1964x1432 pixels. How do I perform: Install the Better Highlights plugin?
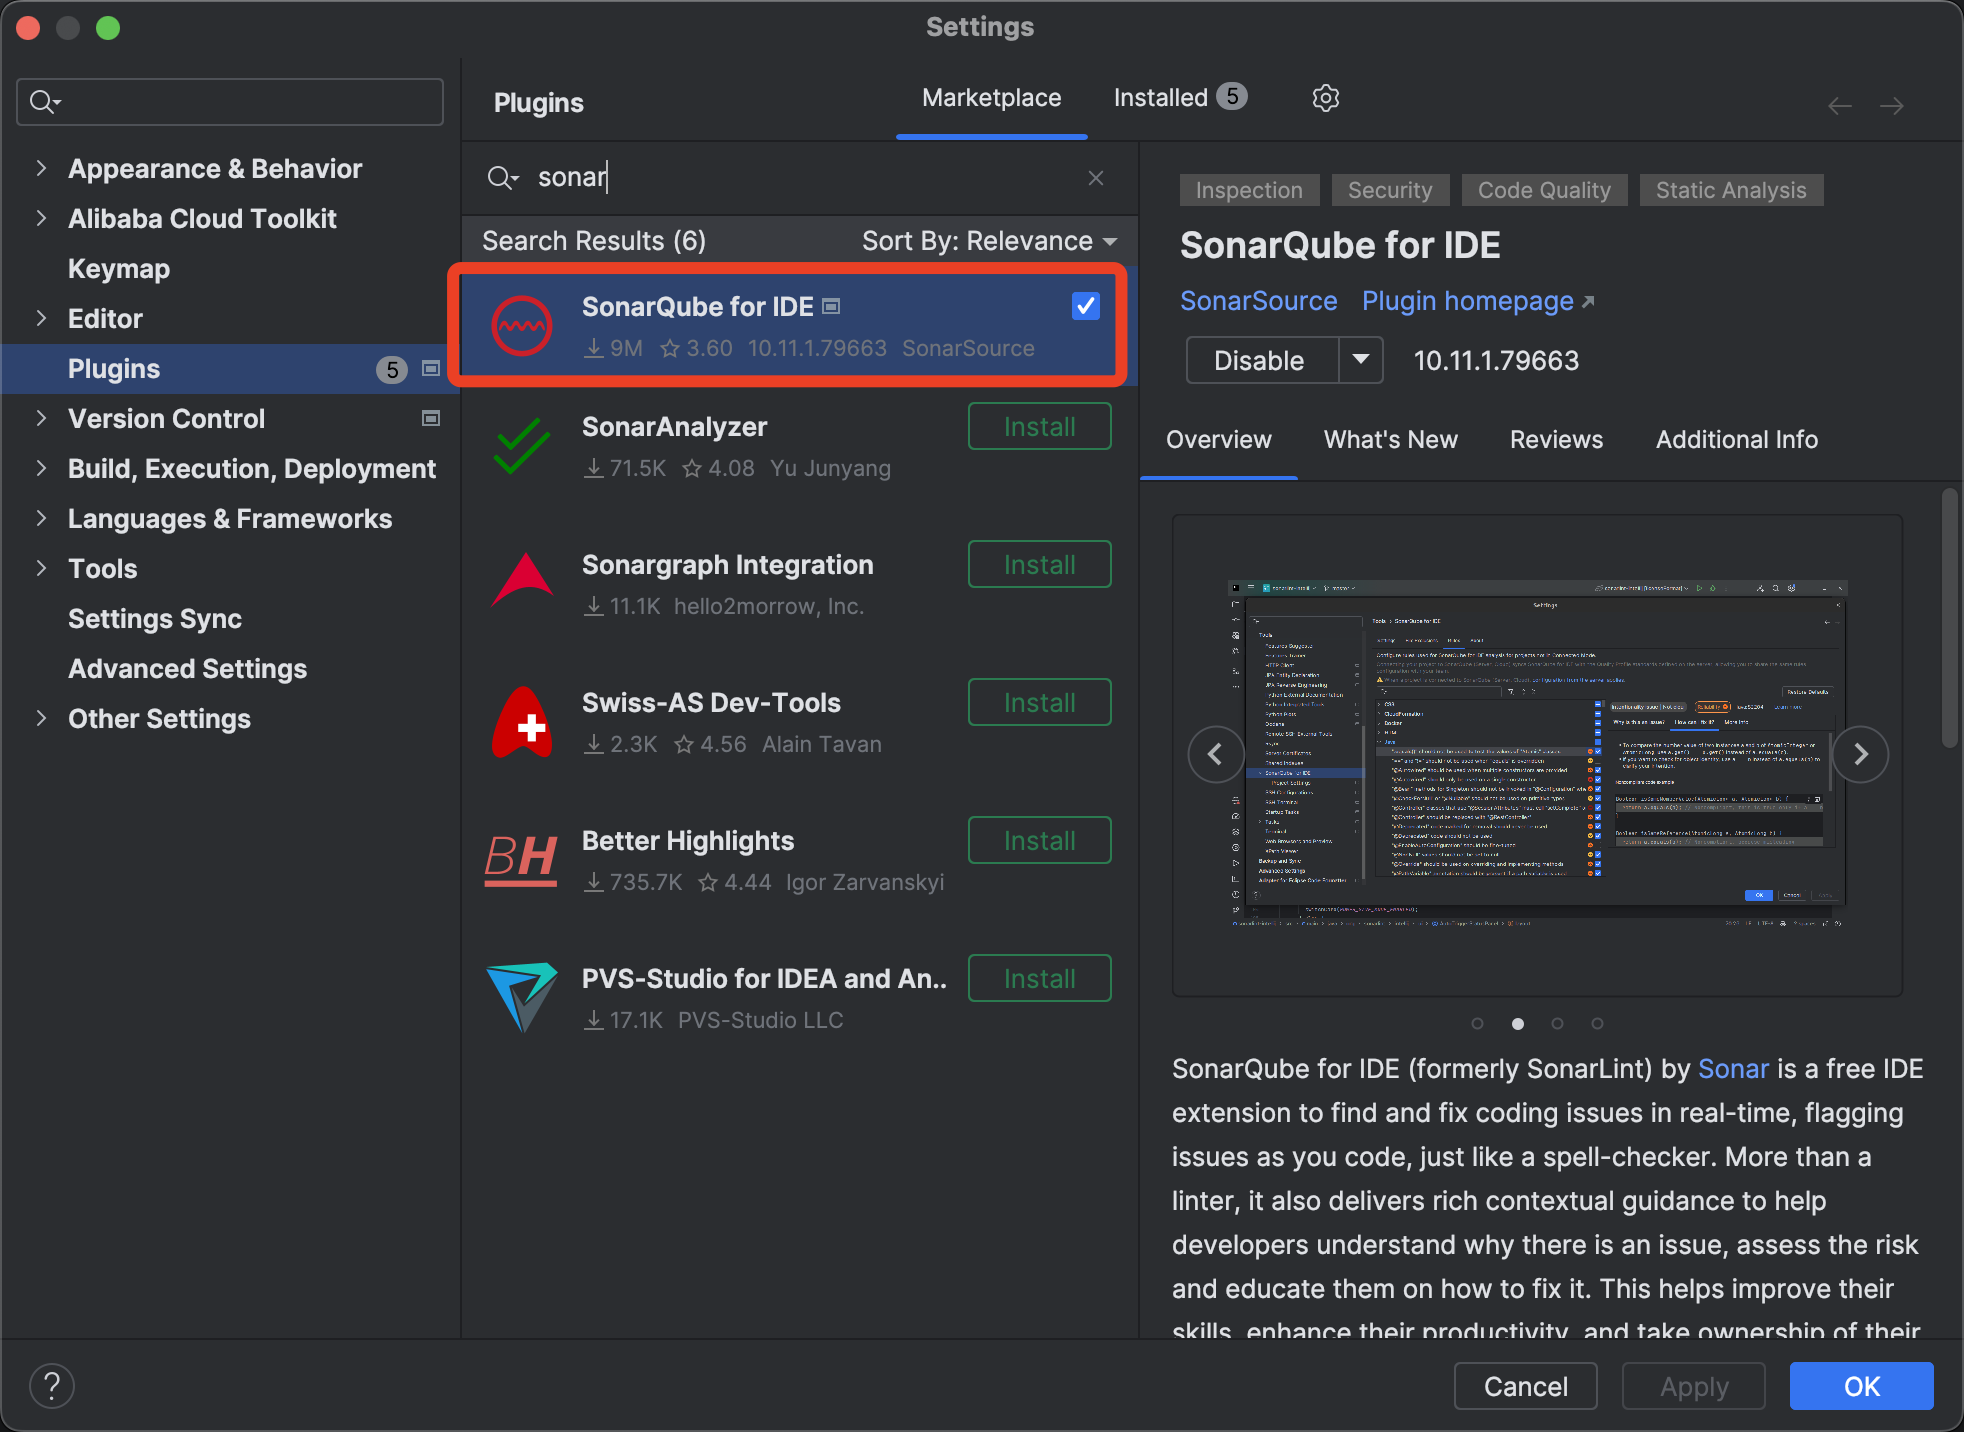[1039, 841]
